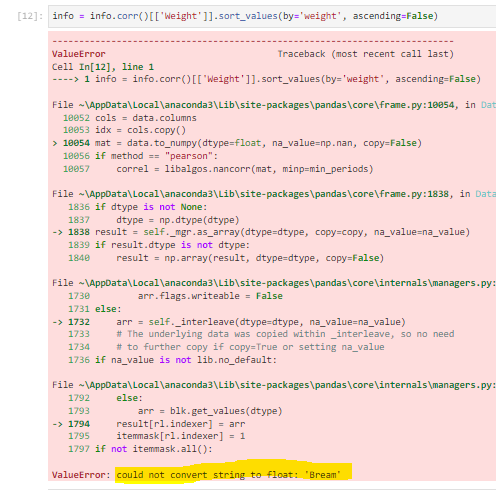Click traceback line 10054 with data.to_numpy
Screen dimensions: 496x490
point(237,143)
